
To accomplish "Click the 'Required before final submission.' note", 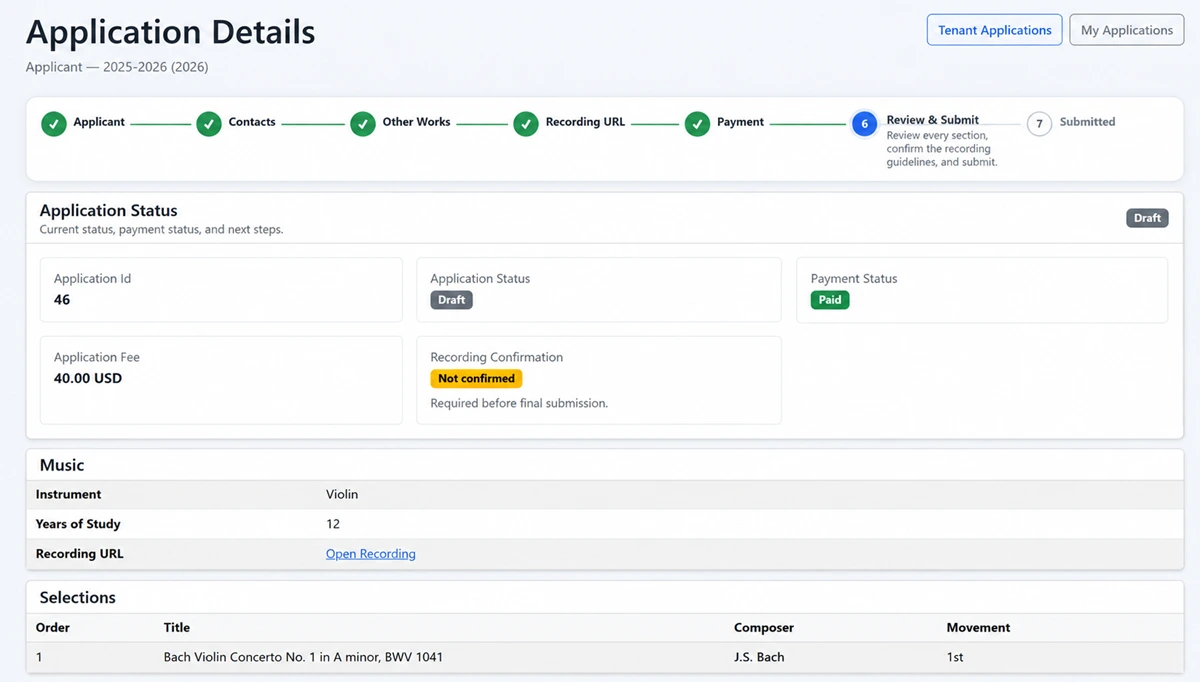I will tap(519, 404).
